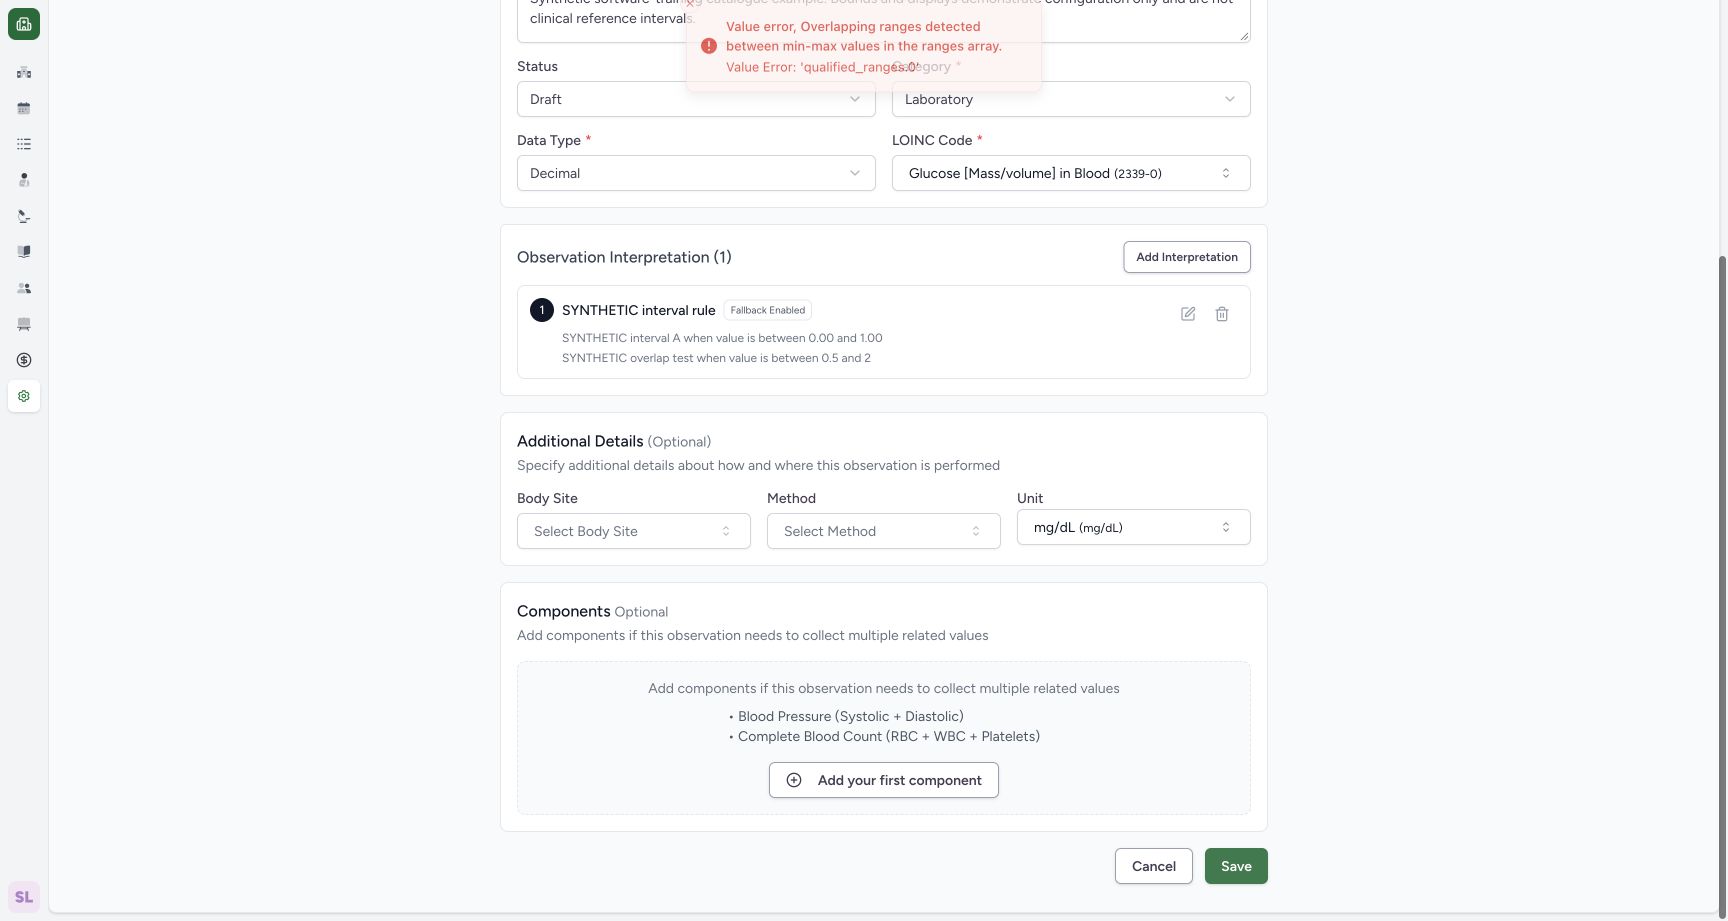This screenshot has height=921, width=1728.
Task: Open the dollar billing sidebar icon
Action: 24,360
